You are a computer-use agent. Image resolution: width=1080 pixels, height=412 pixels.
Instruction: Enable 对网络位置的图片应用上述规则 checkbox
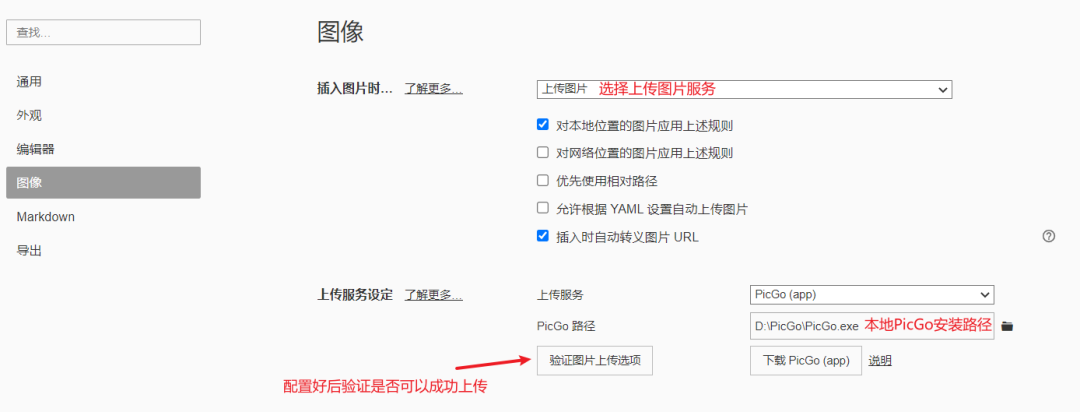[x=542, y=153]
